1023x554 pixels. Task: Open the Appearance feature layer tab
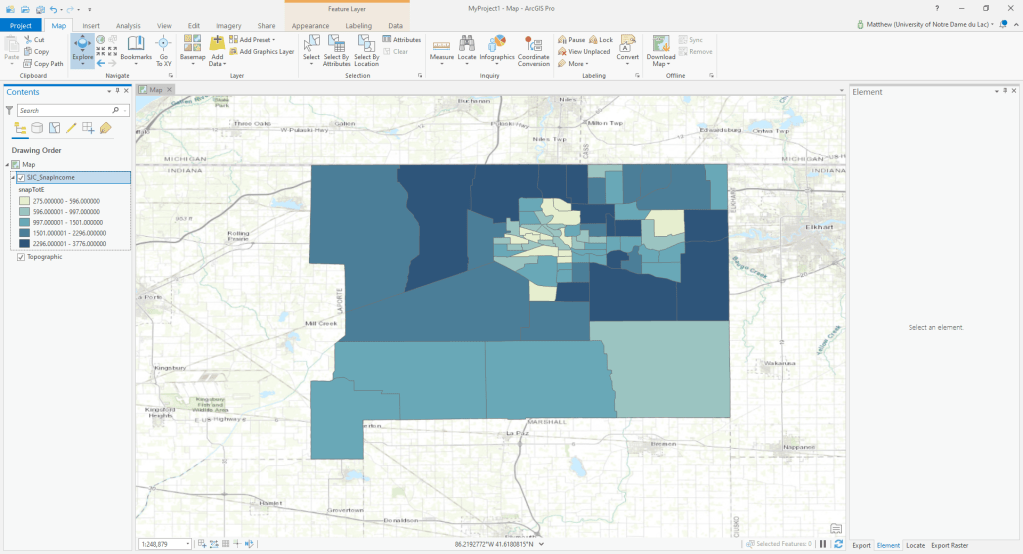coord(310,25)
